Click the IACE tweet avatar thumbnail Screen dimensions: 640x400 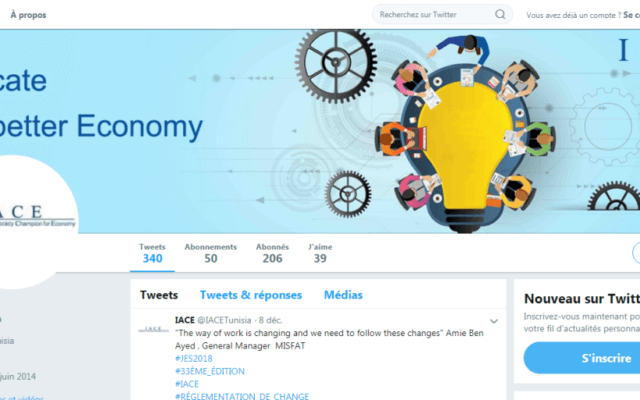tap(153, 329)
